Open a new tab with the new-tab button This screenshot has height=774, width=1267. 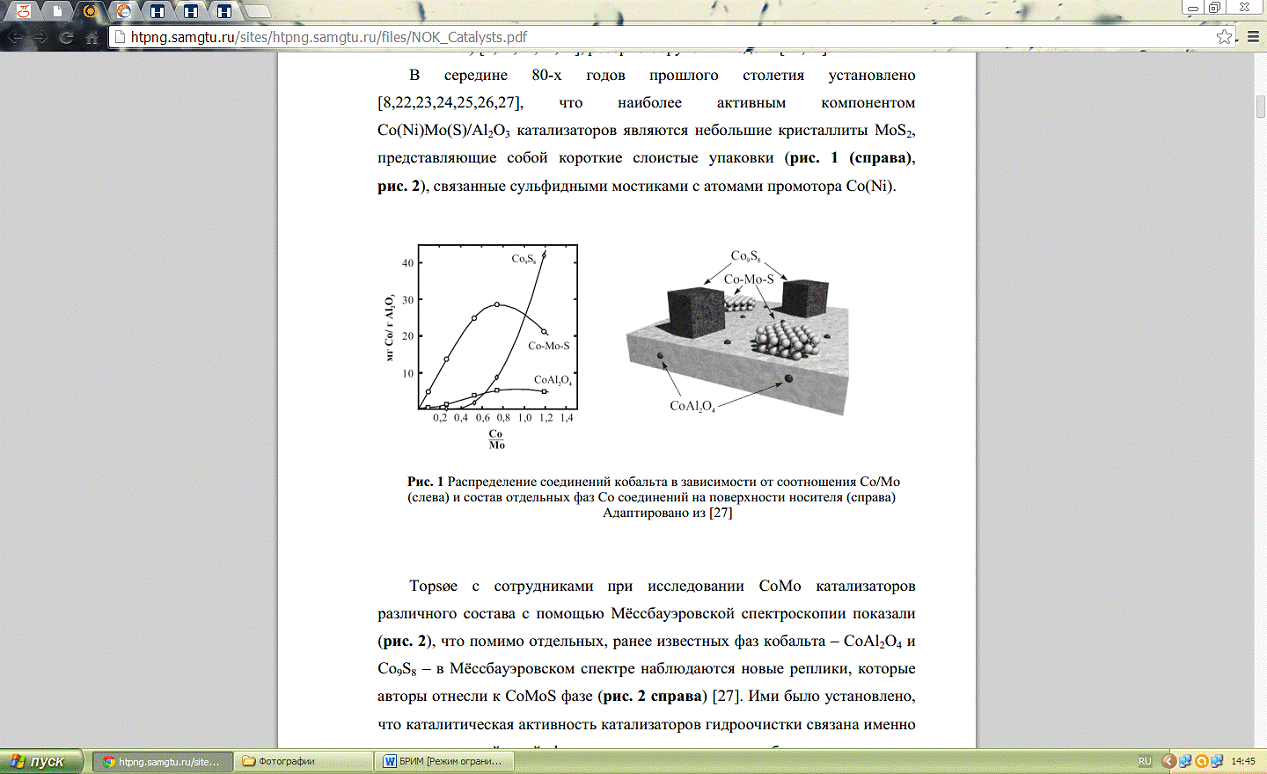click(x=258, y=13)
